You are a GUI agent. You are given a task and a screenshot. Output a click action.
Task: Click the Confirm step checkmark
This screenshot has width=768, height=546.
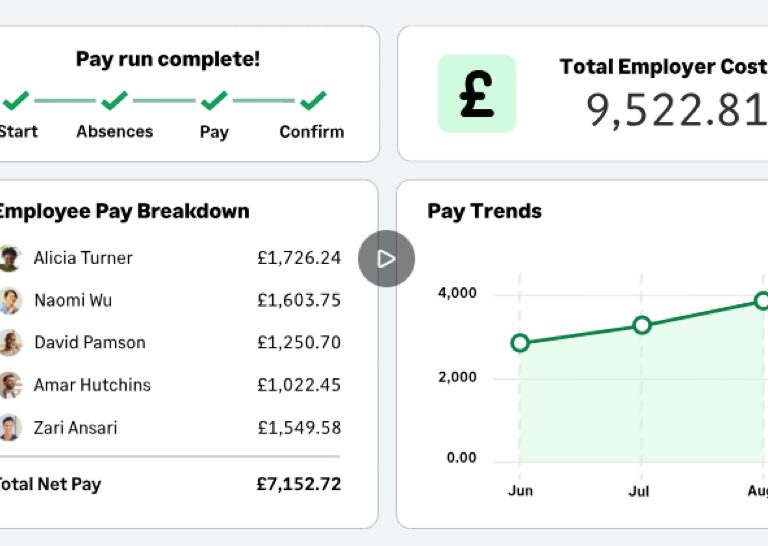point(313,100)
